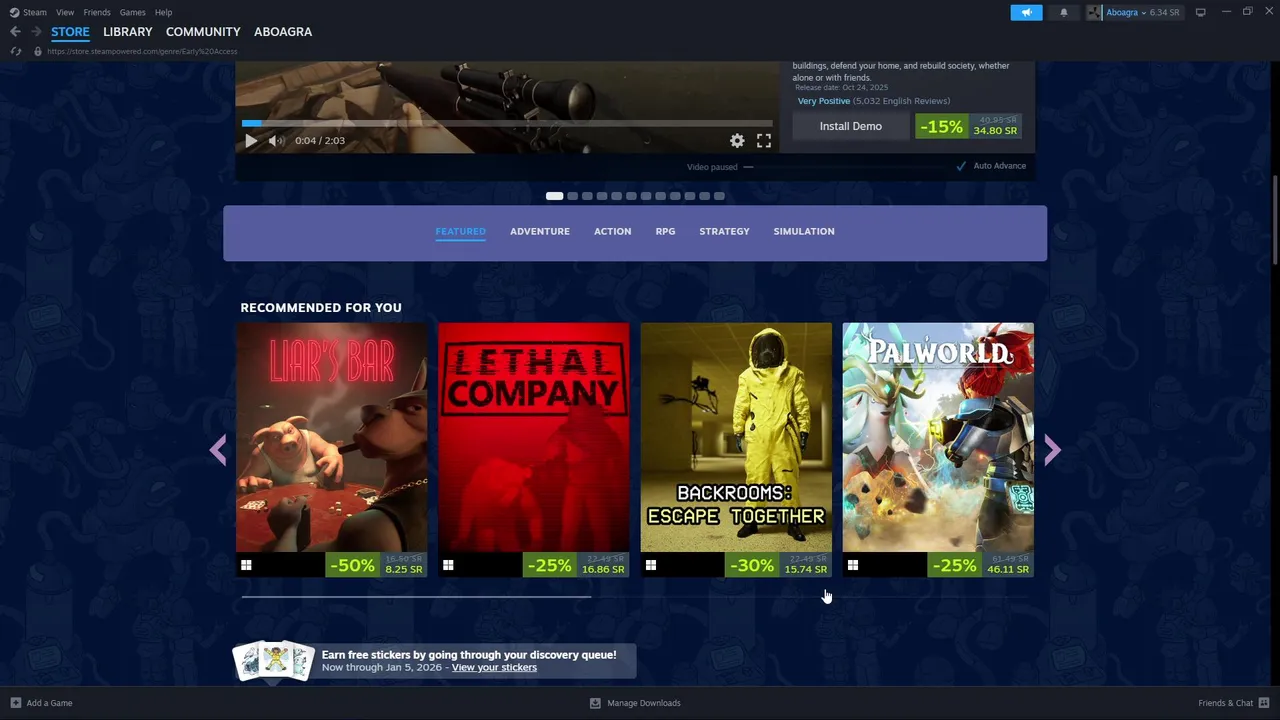Select the FEATURED genre tab

click(460, 231)
